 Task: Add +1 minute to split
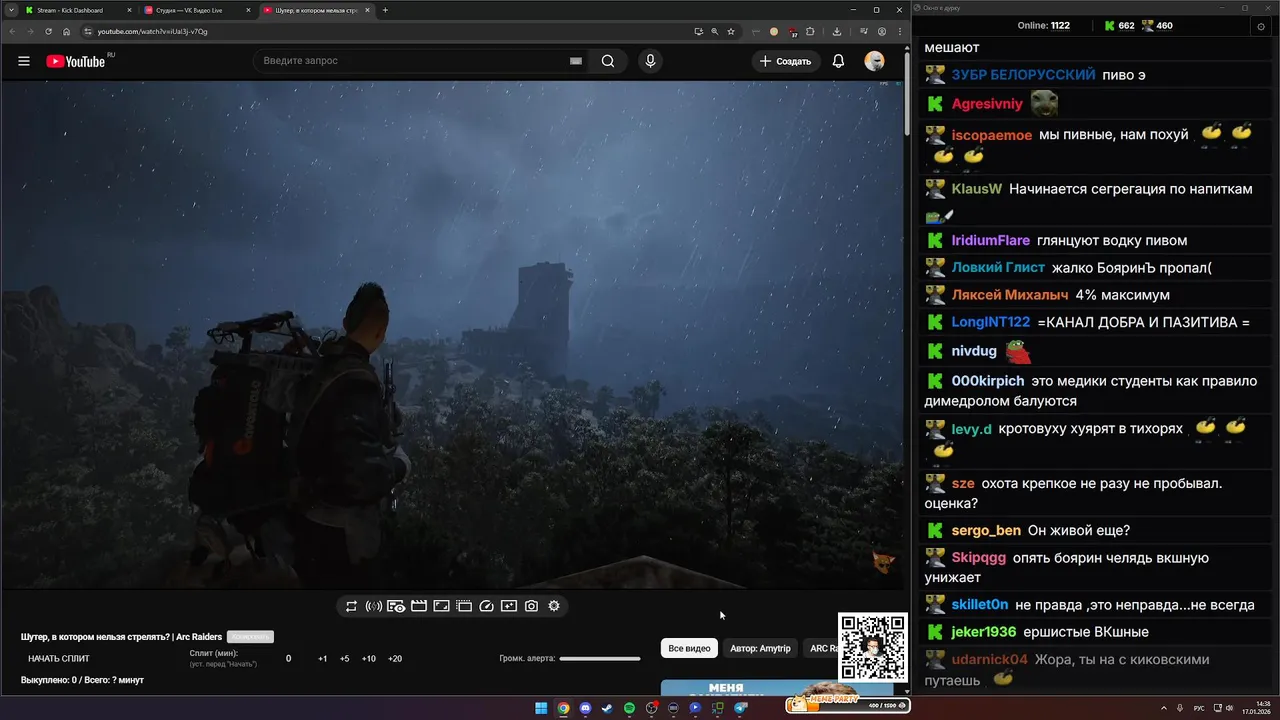pos(322,659)
